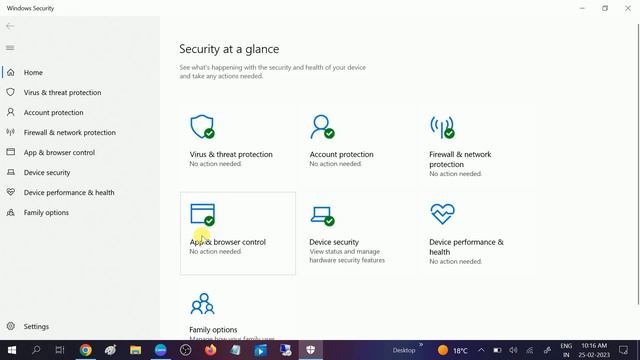This screenshot has width=640, height=360.
Task: Click 'View status and manage hardware security features' text
Action: point(347,256)
